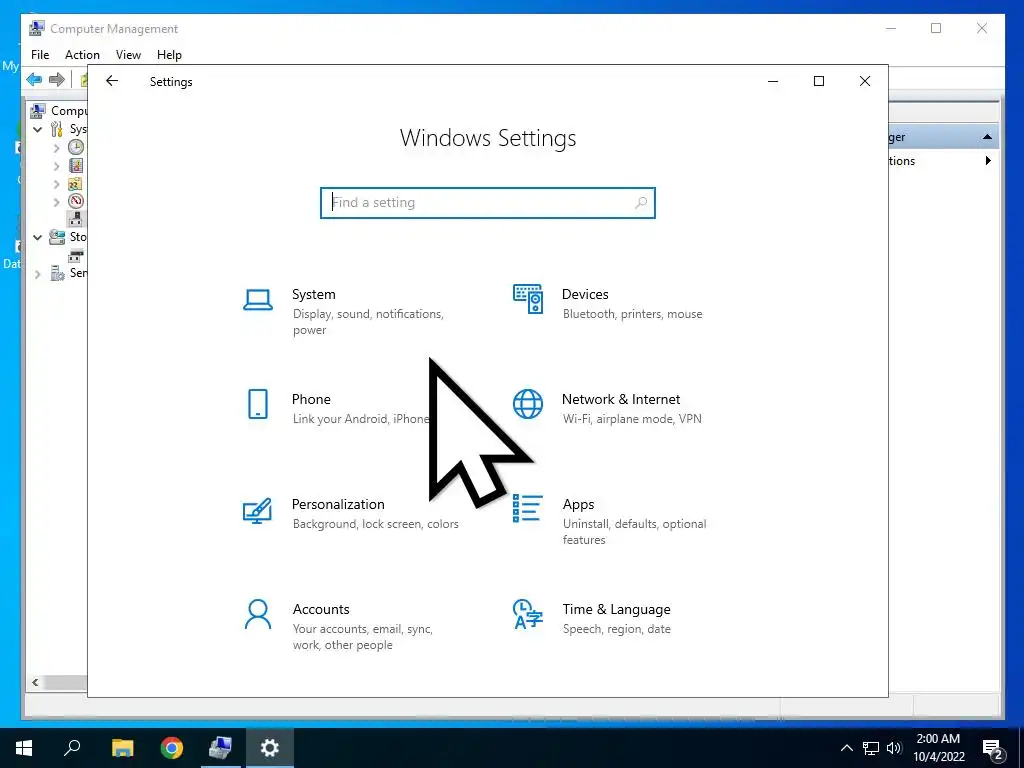Launch Google Chrome from taskbar

[x=172, y=748]
